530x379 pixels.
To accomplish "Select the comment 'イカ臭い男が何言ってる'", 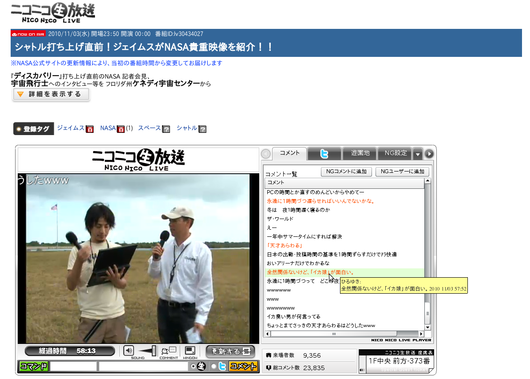I will pos(293,316).
